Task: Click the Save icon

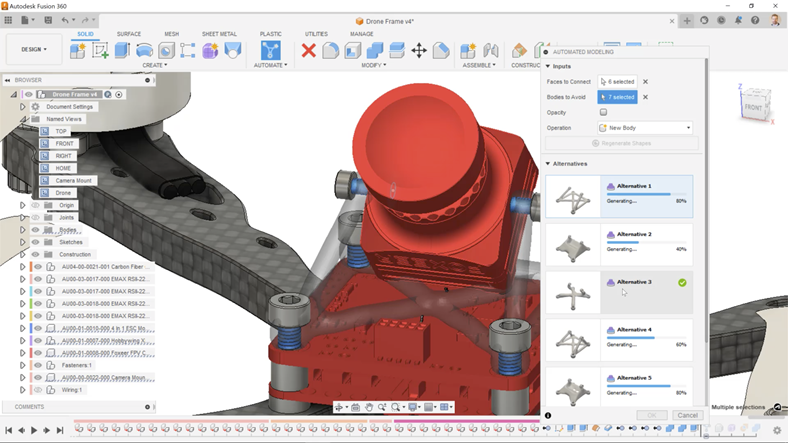Action: (48, 20)
